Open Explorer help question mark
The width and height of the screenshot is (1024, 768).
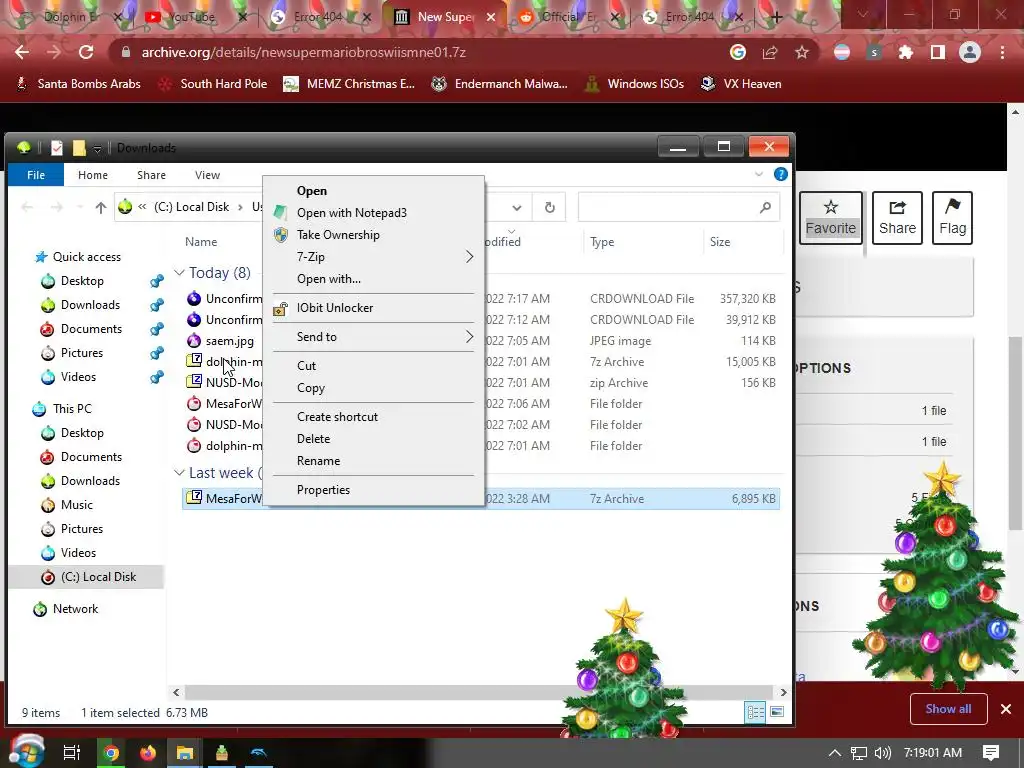(780, 174)
